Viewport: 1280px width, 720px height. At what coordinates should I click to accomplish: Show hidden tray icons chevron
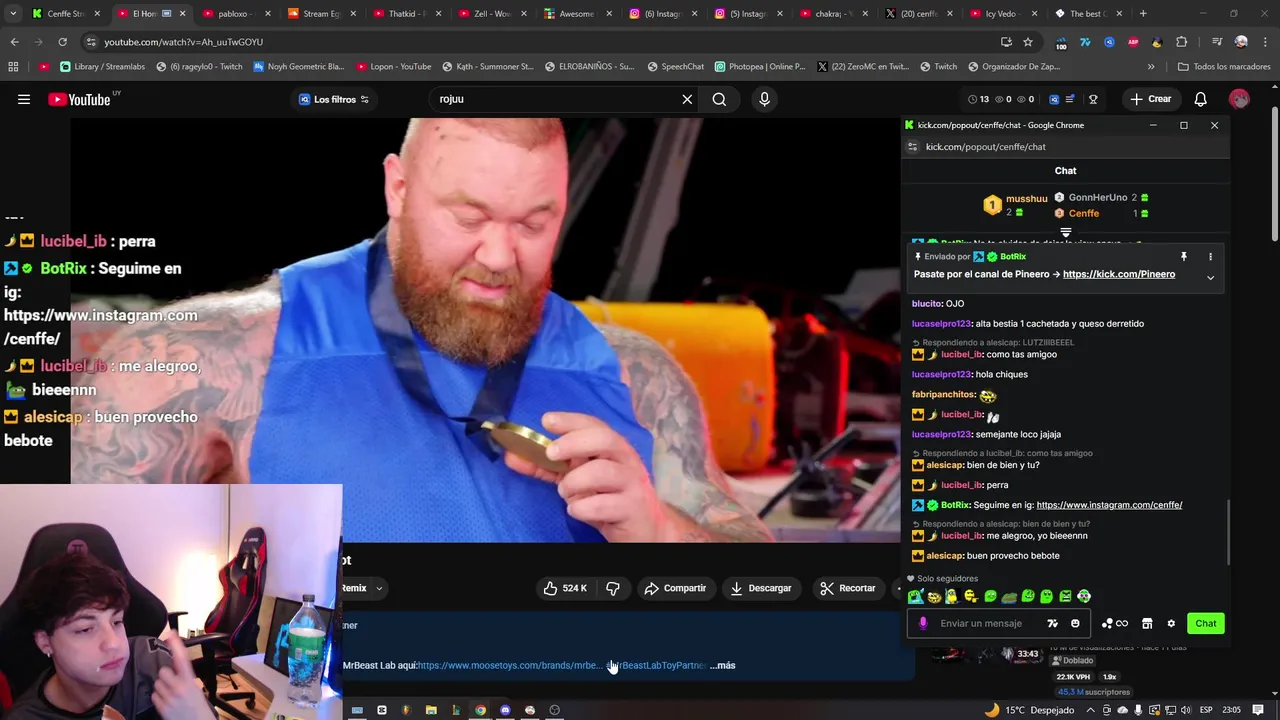point(1092,710)
